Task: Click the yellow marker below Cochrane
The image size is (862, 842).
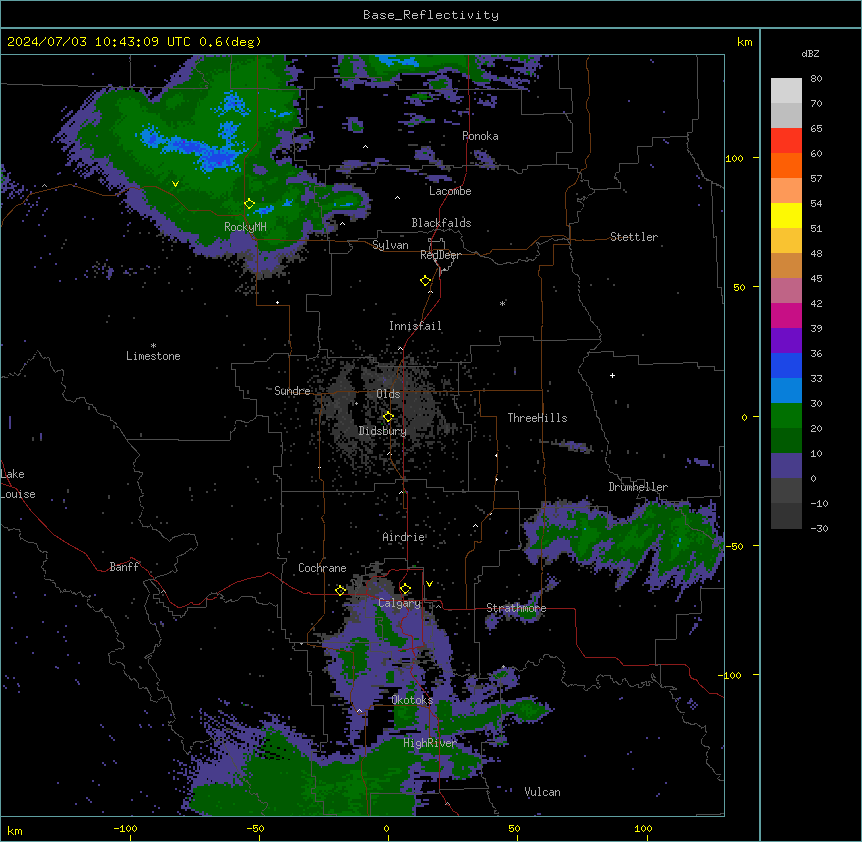Action: pyautogui.click(x=340, y=591)
